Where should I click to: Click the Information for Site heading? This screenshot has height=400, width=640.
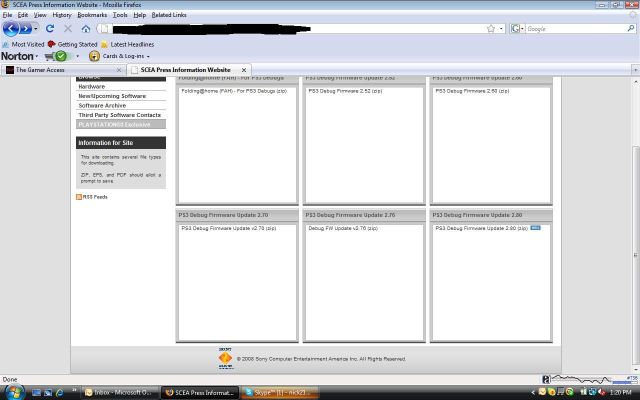pyautogui.click(x=121, y=142)
